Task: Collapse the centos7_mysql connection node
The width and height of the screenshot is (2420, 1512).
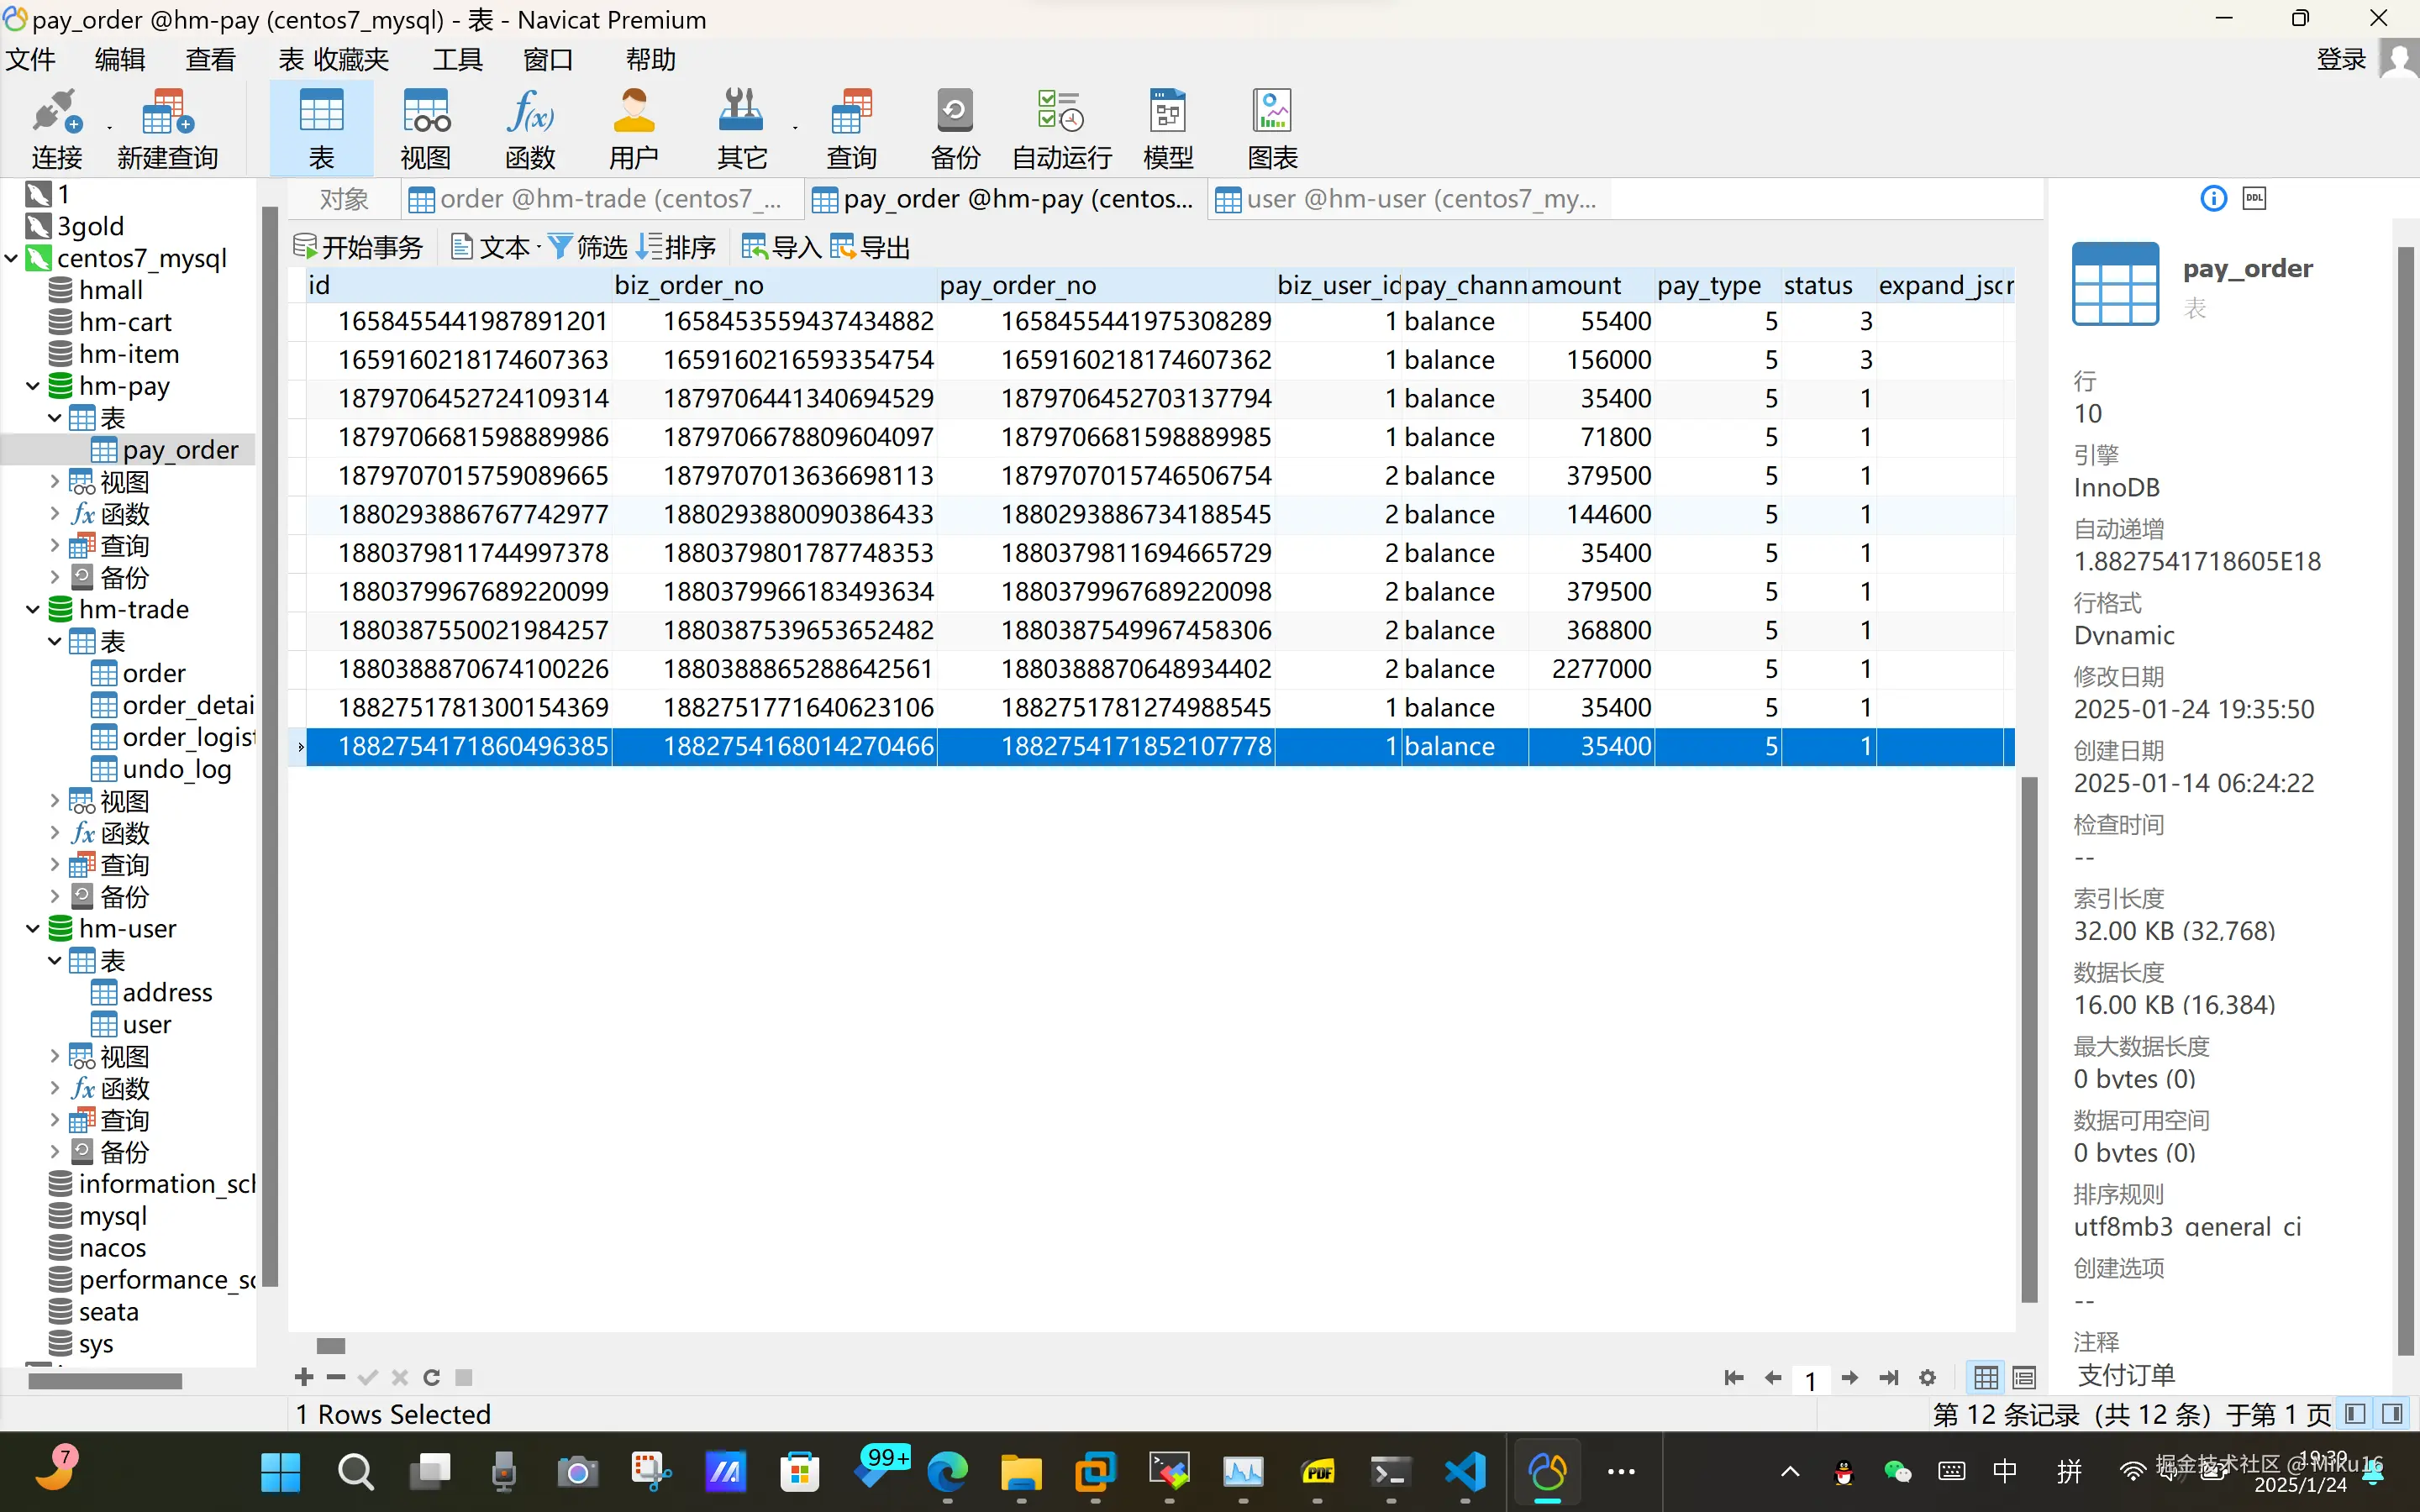Action: click(11, 258)
